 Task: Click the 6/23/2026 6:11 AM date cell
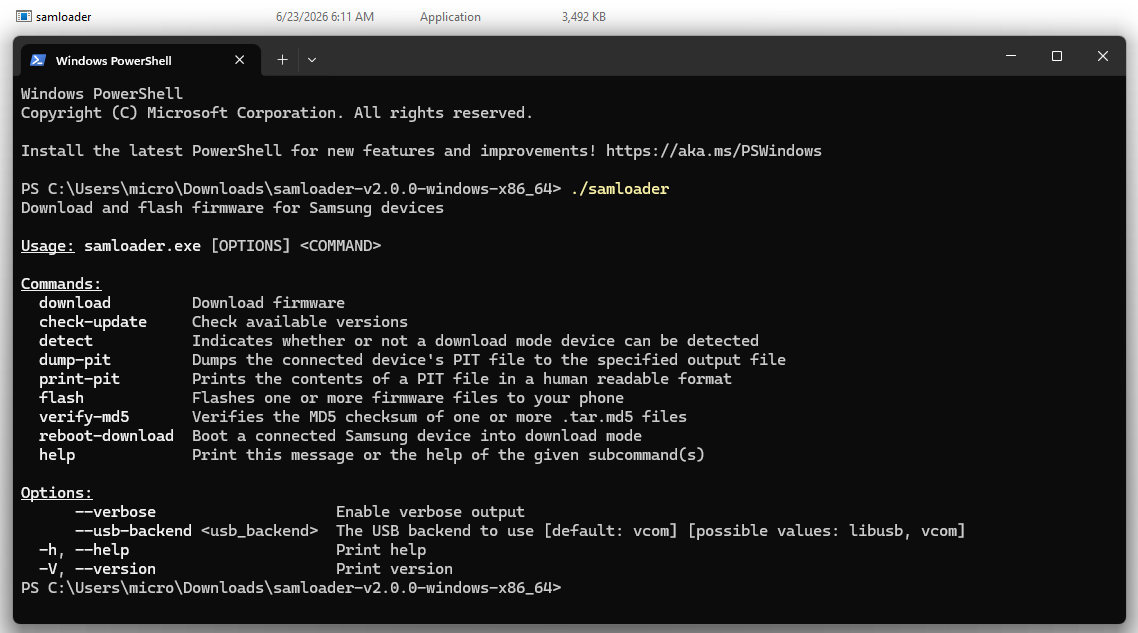click(x=324, y=17)
